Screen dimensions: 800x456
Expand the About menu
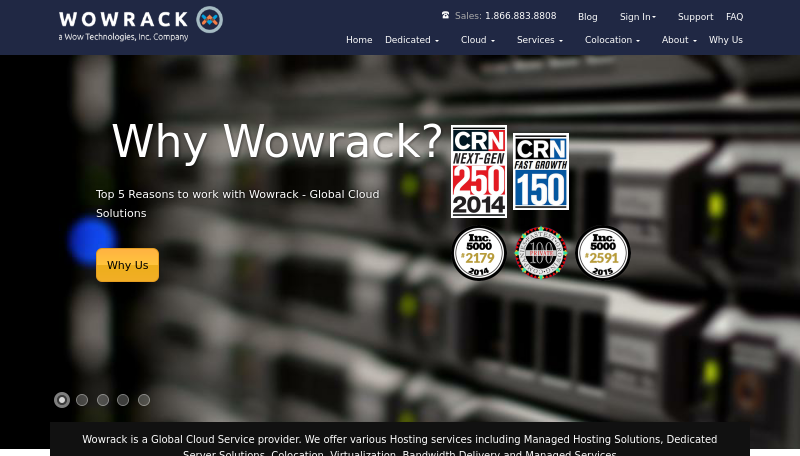click(679, 40)
